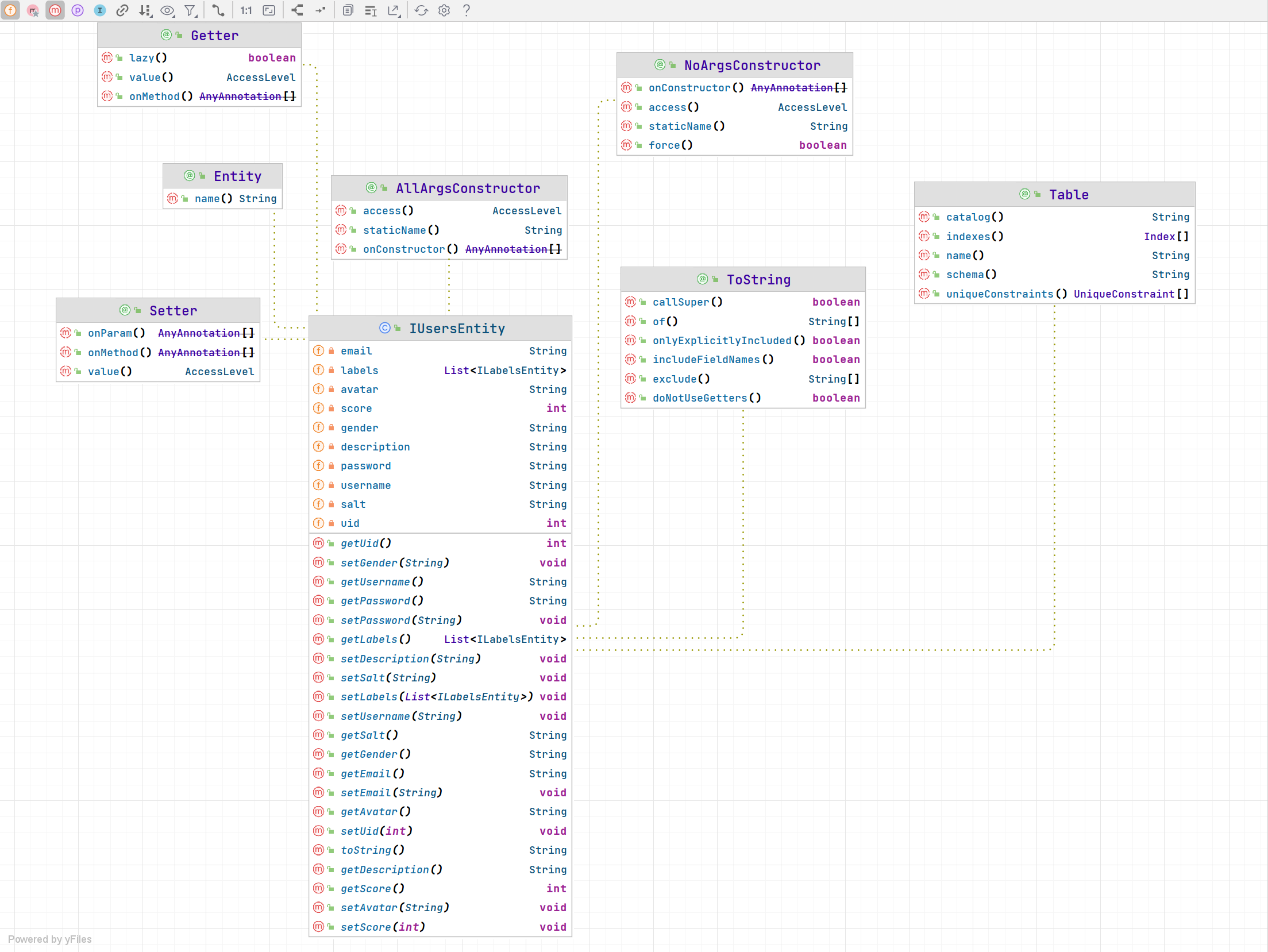
Task: Click the Show Dependencies link icon
Action: pyautogui.click(x=122, y=10)
